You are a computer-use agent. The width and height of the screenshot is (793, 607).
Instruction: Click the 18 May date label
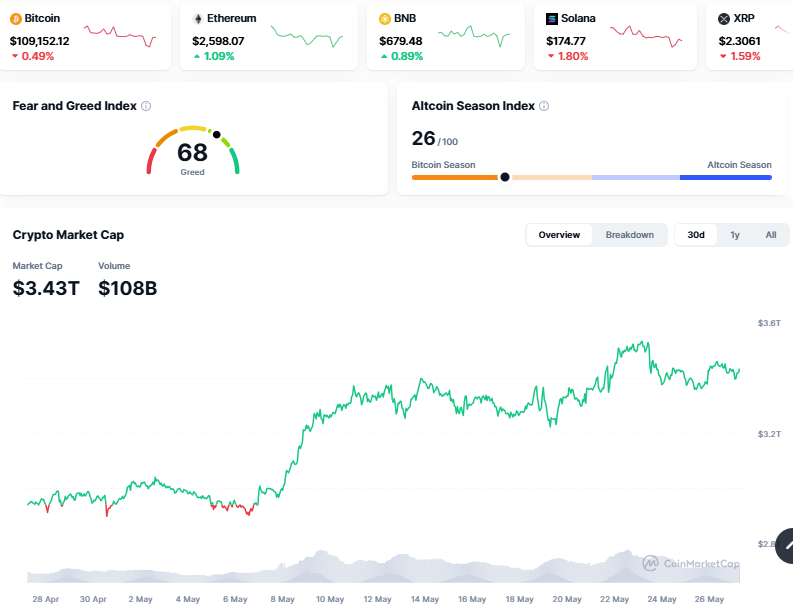[x=519, y=599]
